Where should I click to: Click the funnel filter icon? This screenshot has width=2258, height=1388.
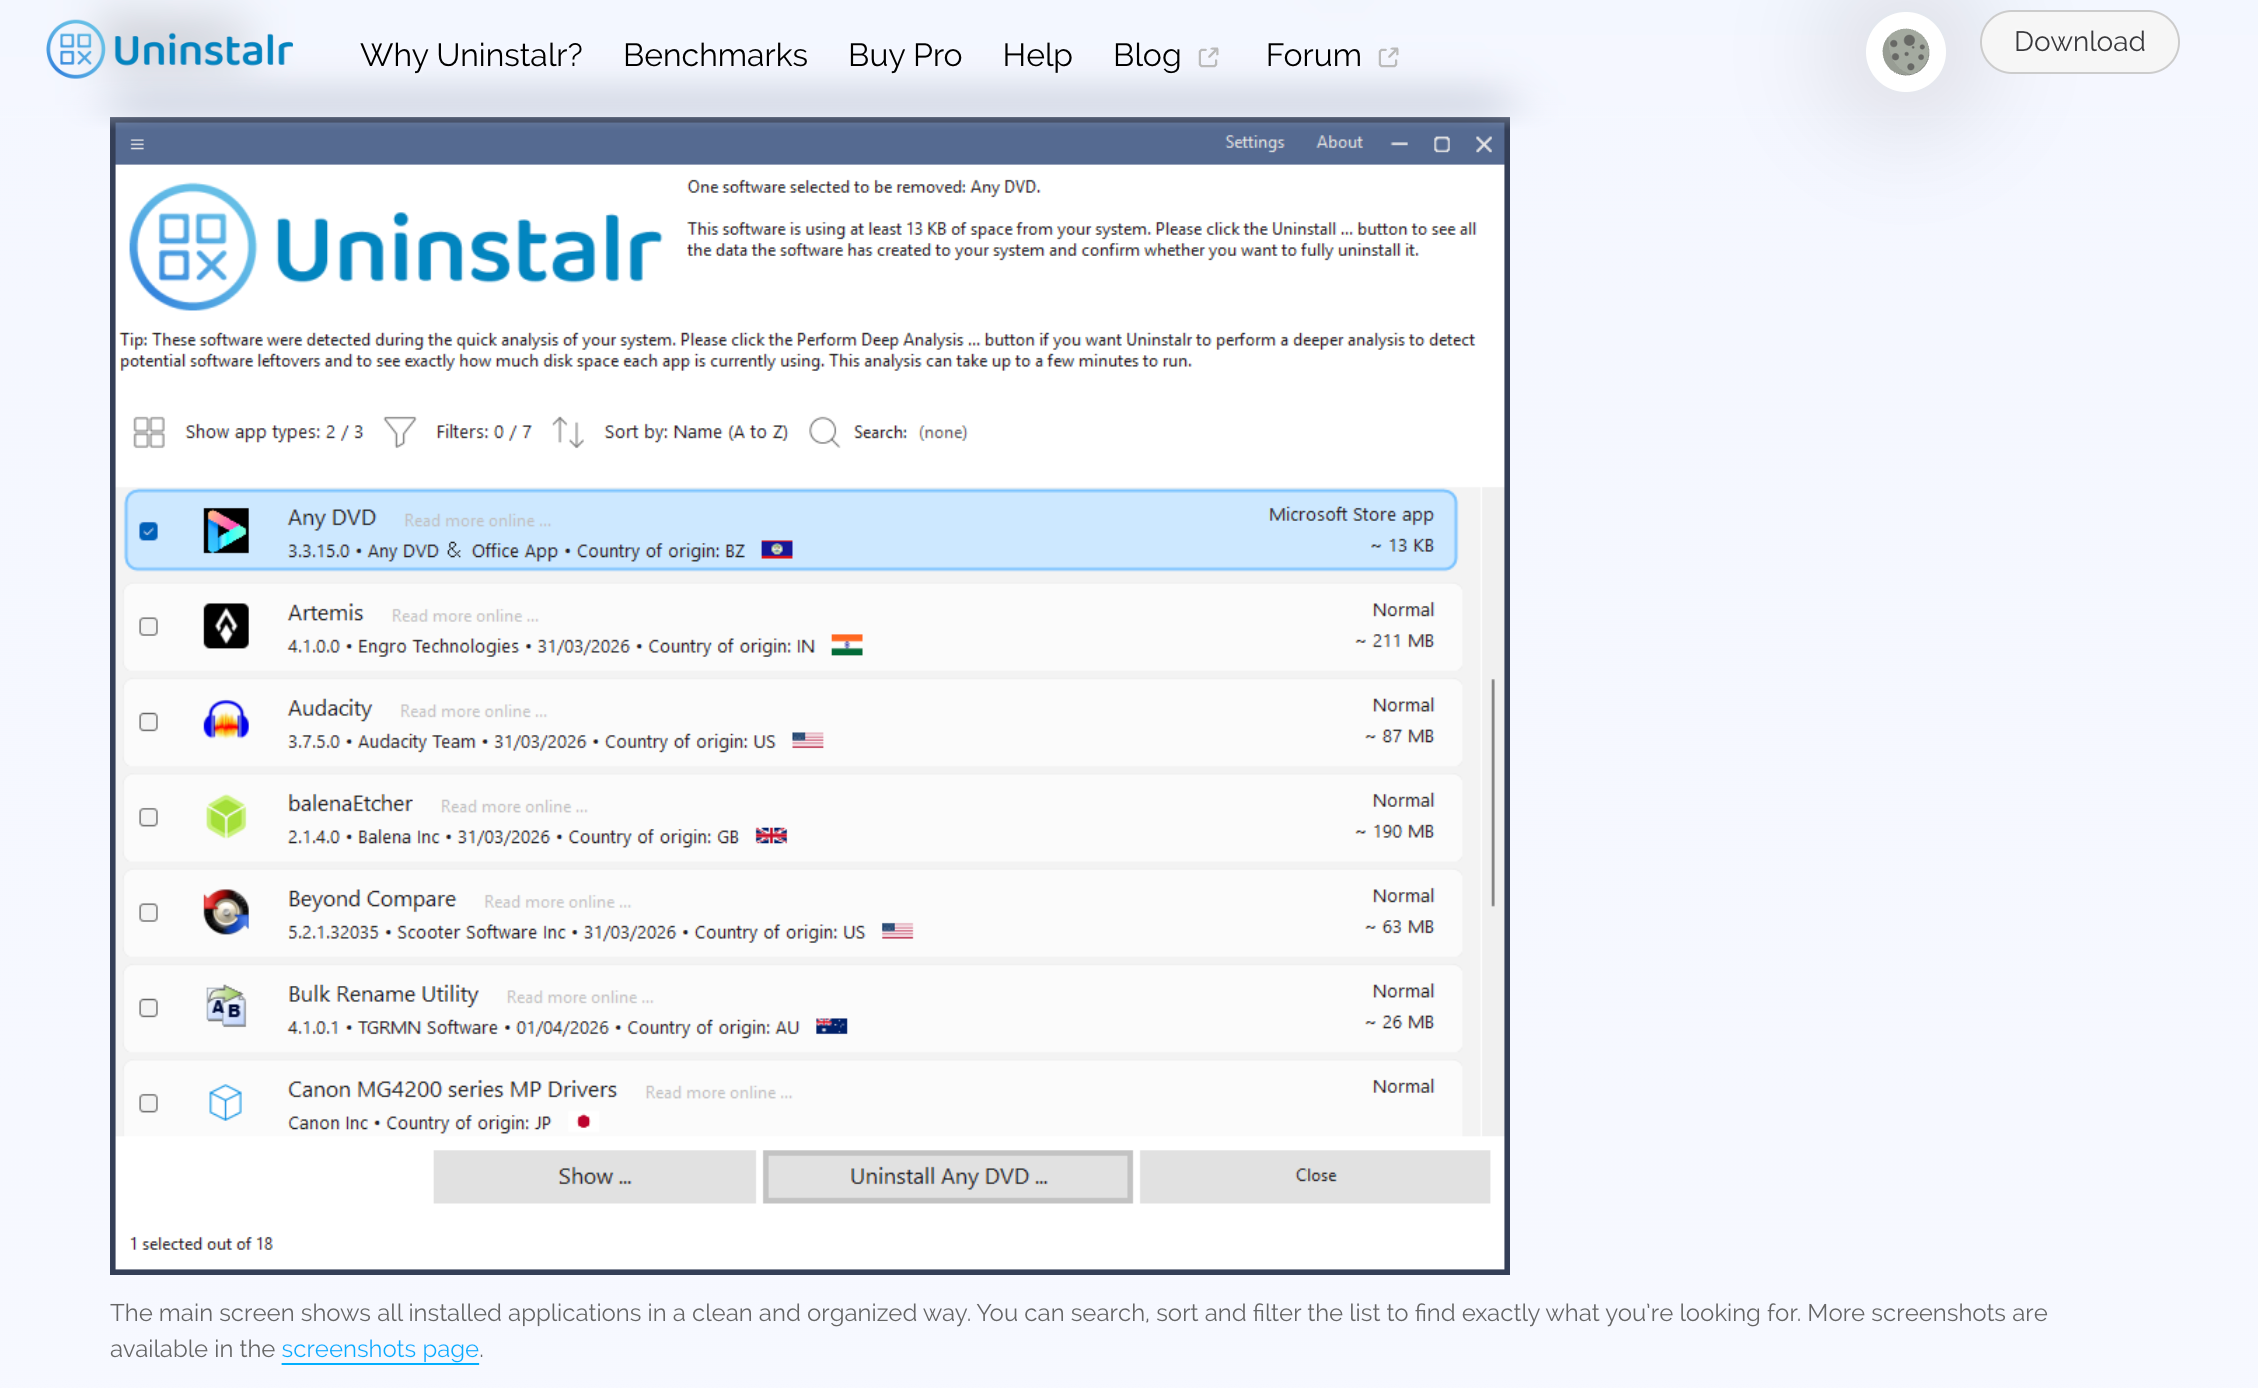coord(399,432)
